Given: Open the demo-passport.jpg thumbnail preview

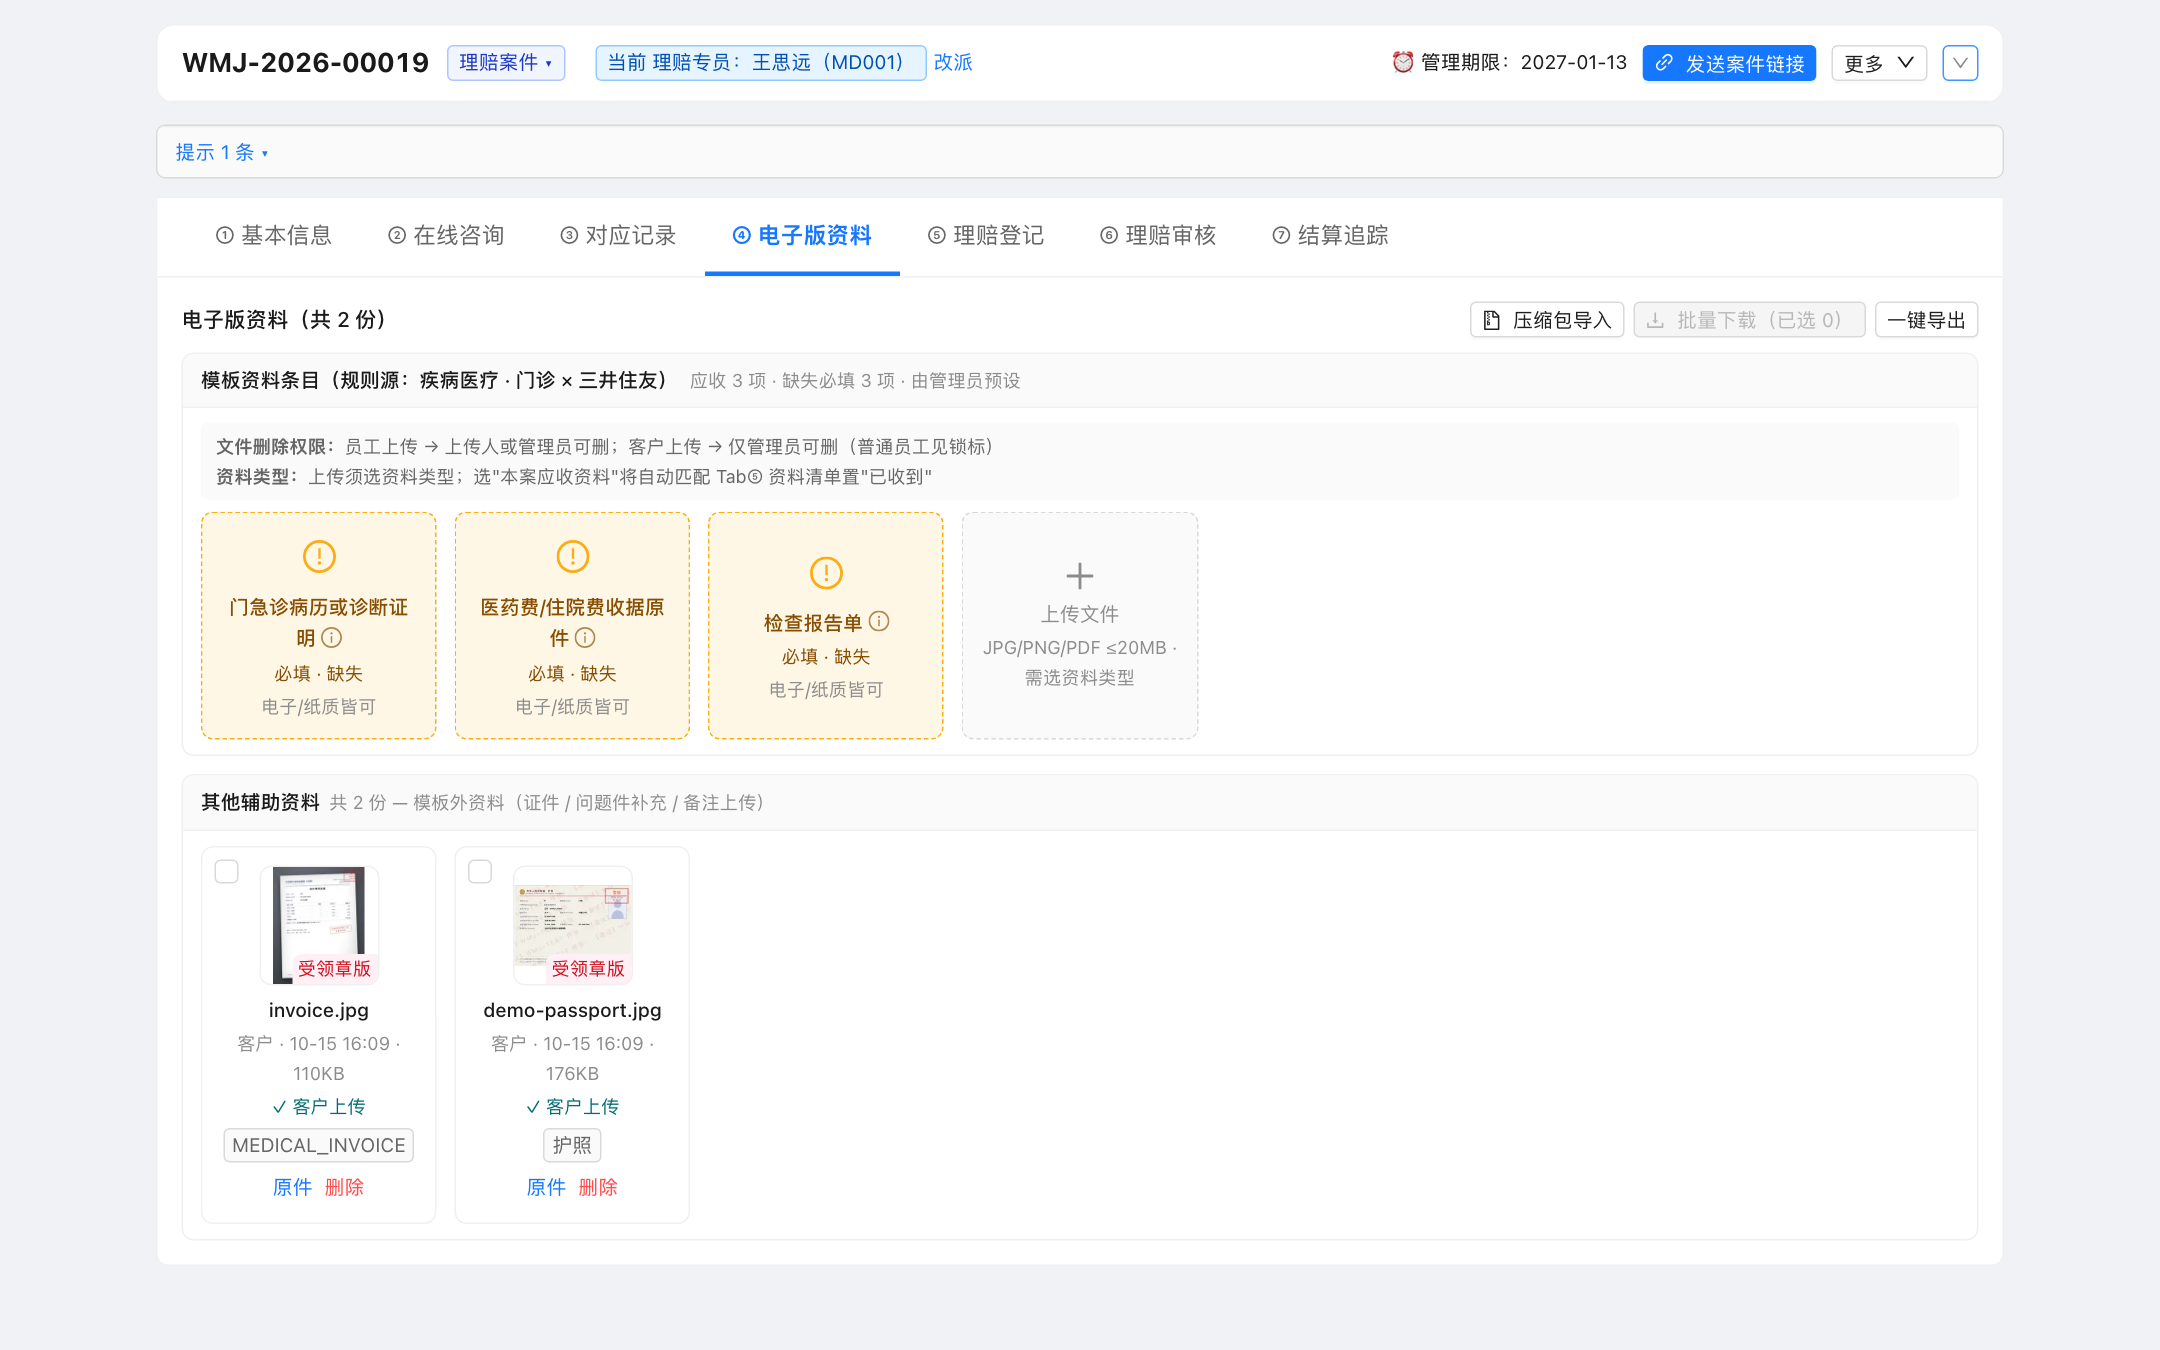Looking at the screenshot, I should [x=573, y=925].
